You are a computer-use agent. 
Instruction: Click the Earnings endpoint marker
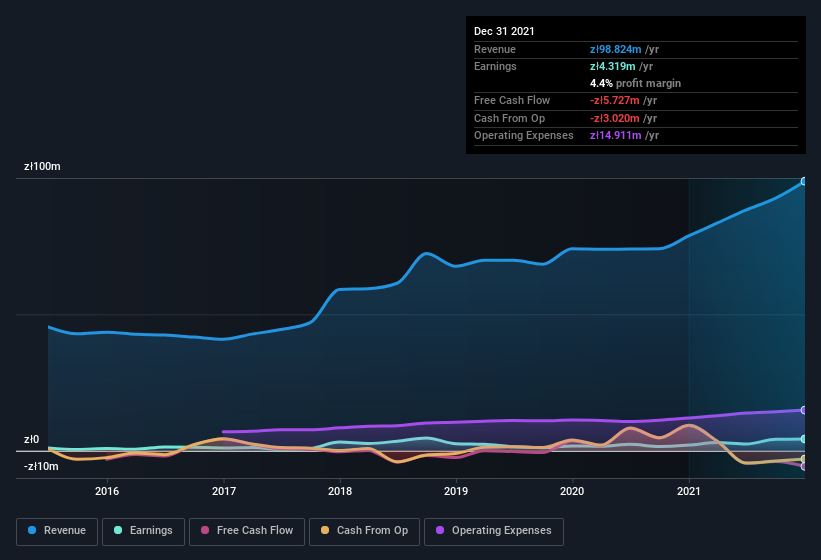pos(803,439)
